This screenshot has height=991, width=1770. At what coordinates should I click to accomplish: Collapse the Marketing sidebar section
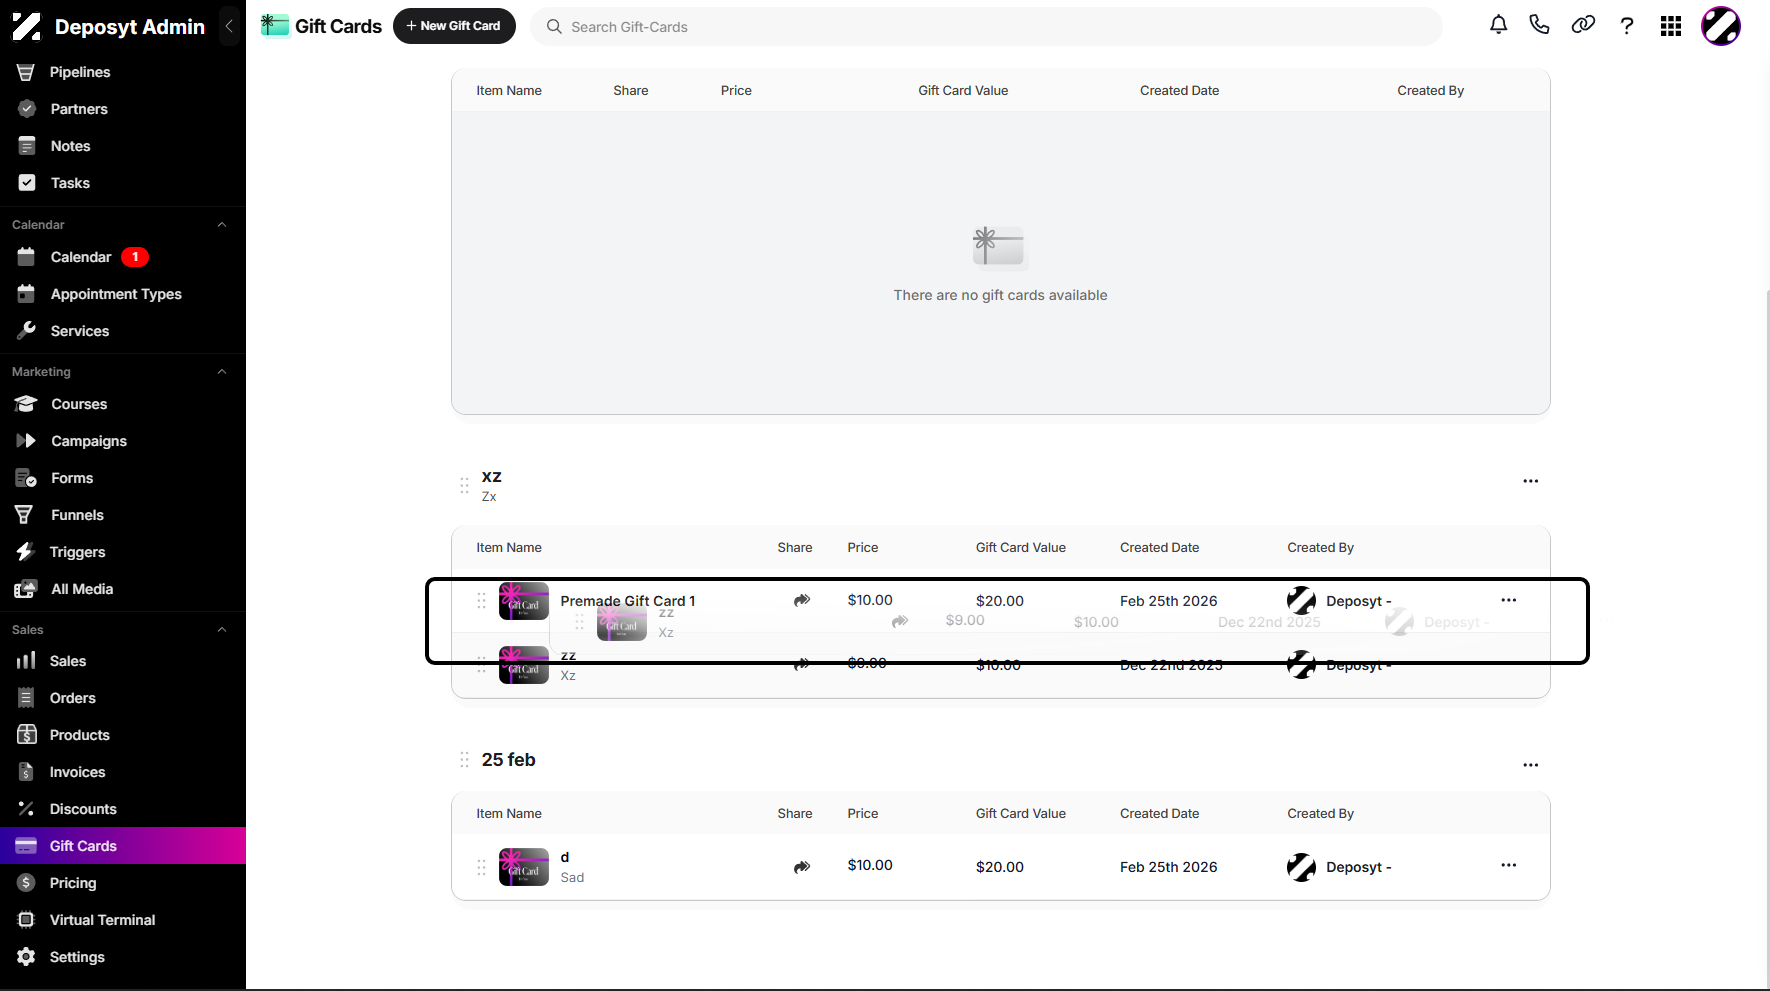point(222,372)
